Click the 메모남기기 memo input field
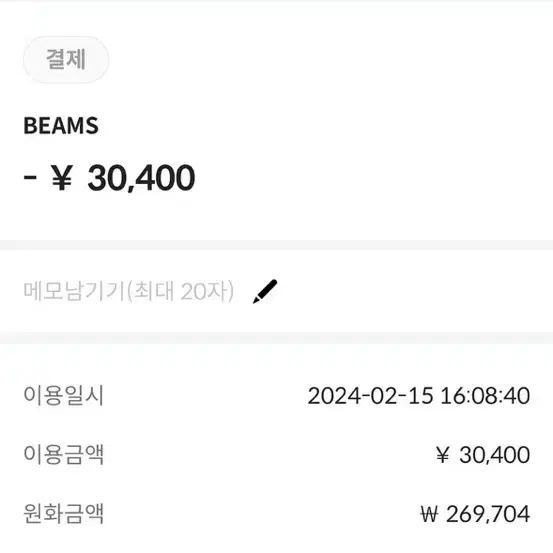553x553 pixels. [x=128, y=291]
